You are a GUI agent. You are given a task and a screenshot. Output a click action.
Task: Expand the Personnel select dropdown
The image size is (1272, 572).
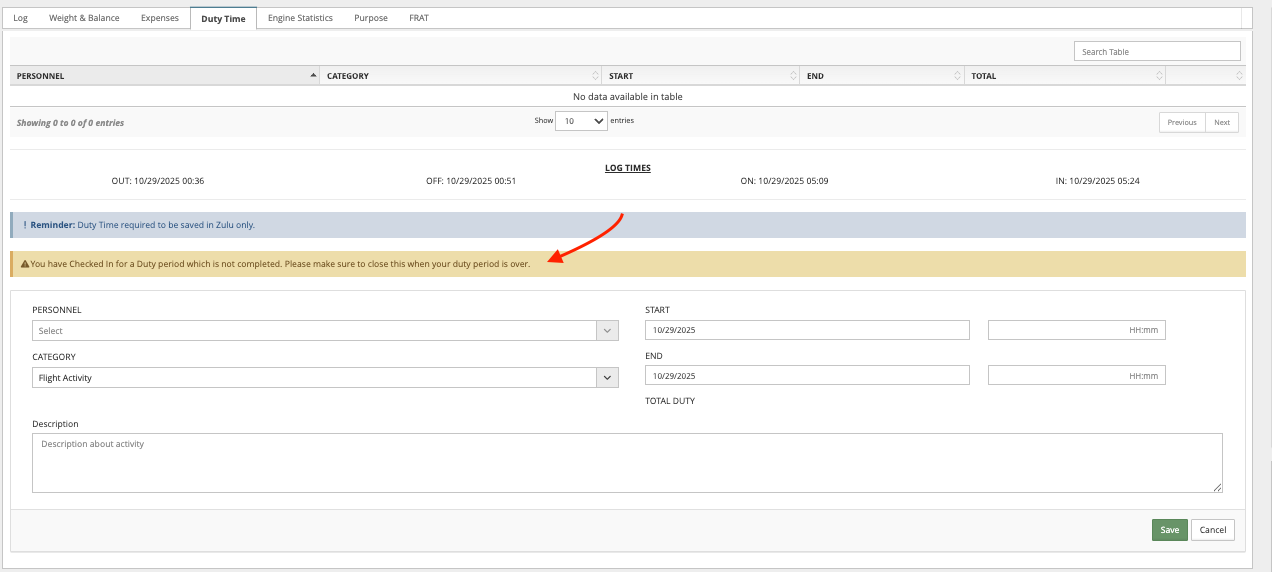[325, 331]
